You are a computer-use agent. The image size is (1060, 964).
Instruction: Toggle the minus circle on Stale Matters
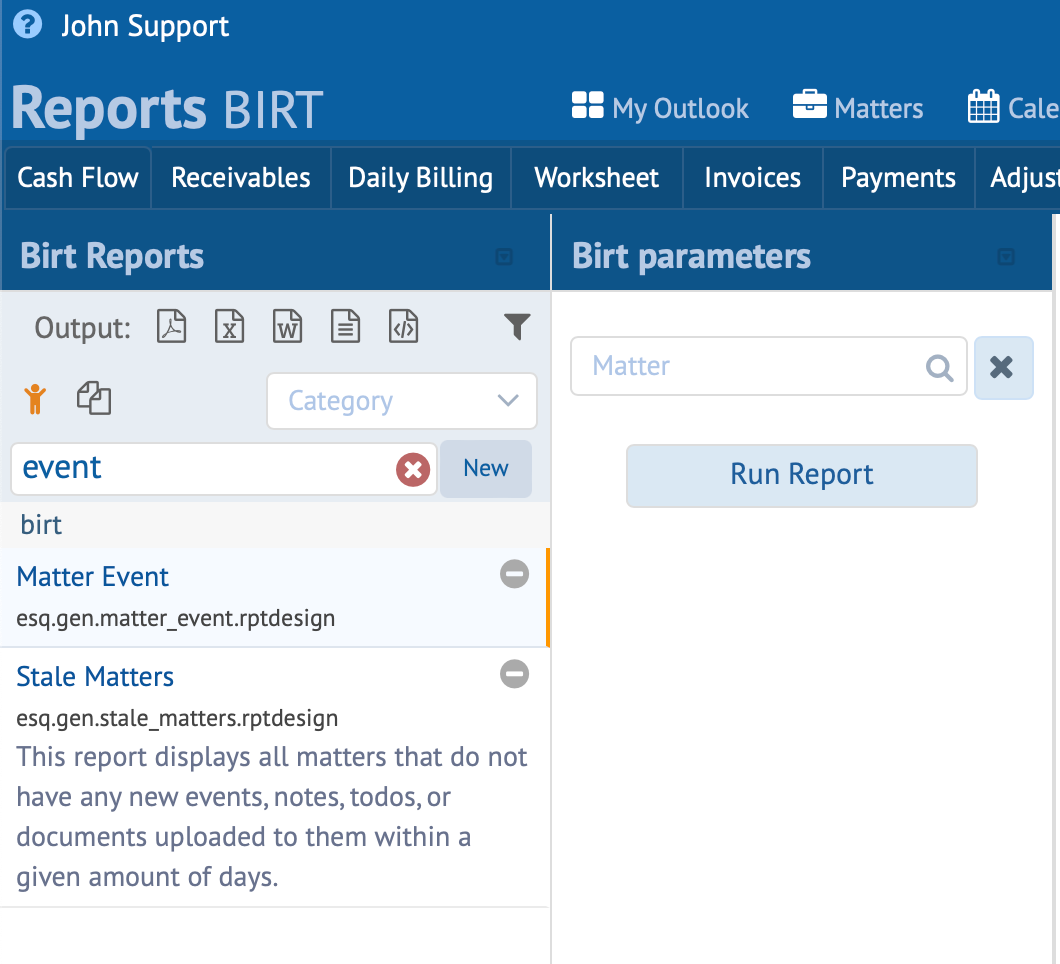[514, 674]
